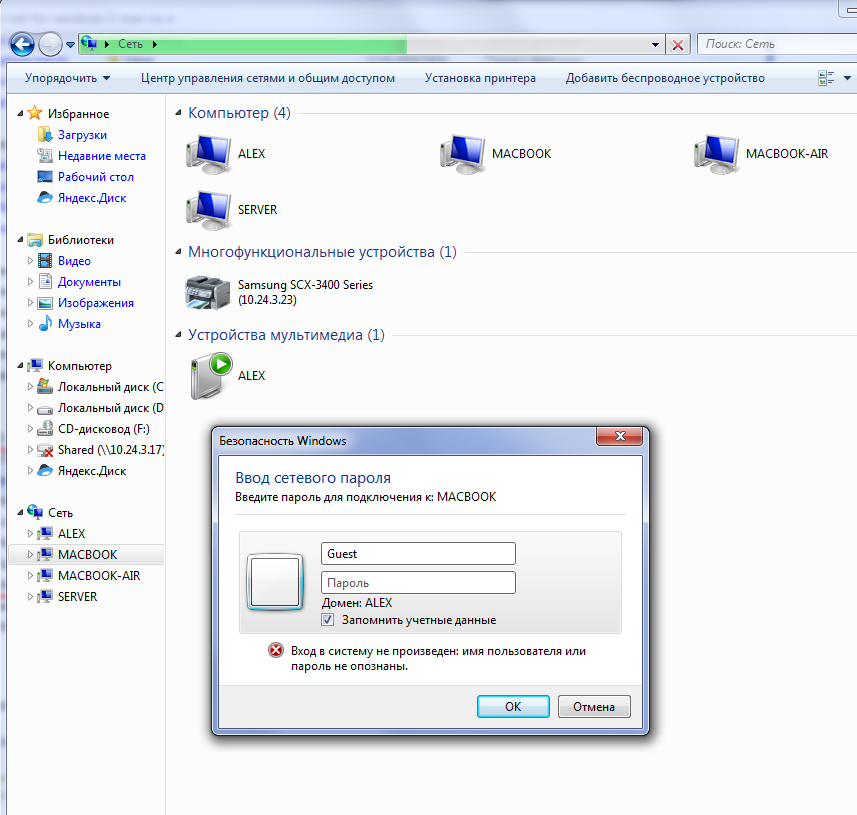
Task: Open the address bar history dropdown arrow
Action: pyautogui.click(x=655, y=45)
